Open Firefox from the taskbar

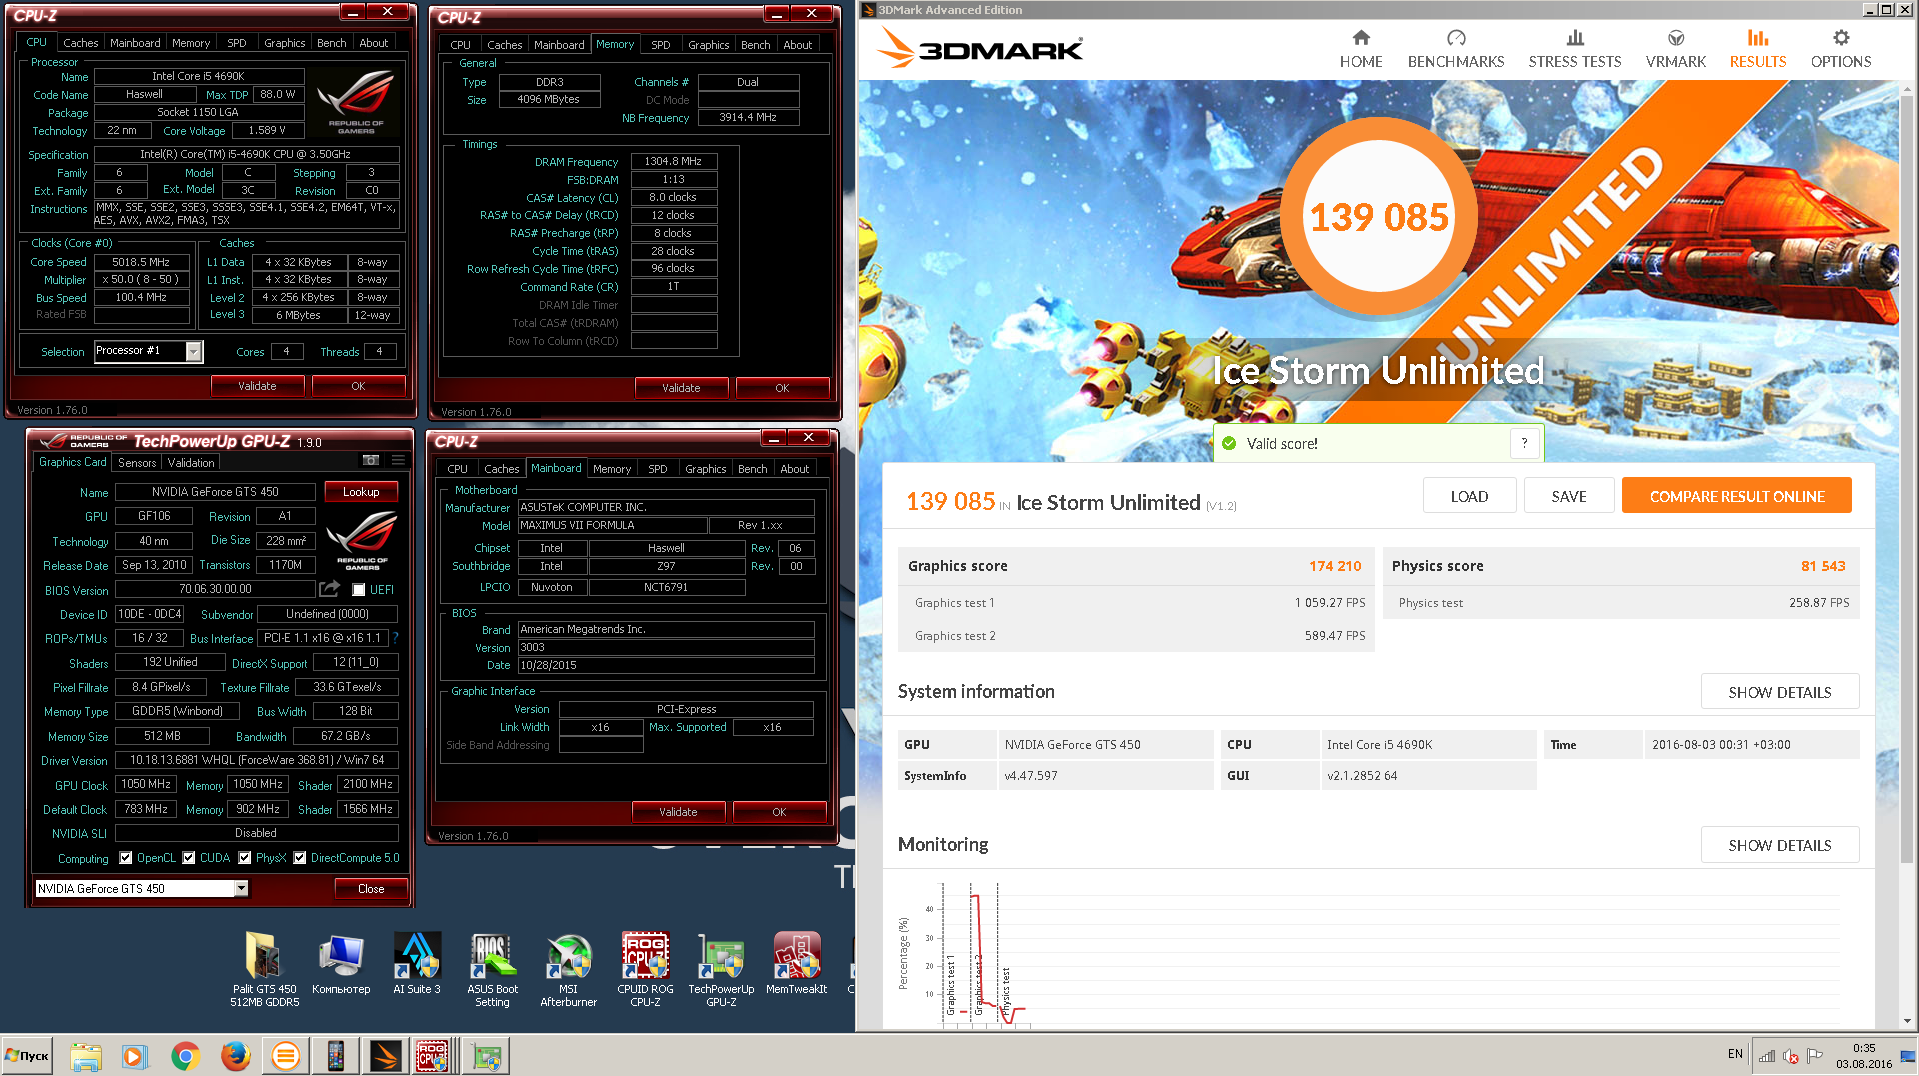[x=235, y=1056]
